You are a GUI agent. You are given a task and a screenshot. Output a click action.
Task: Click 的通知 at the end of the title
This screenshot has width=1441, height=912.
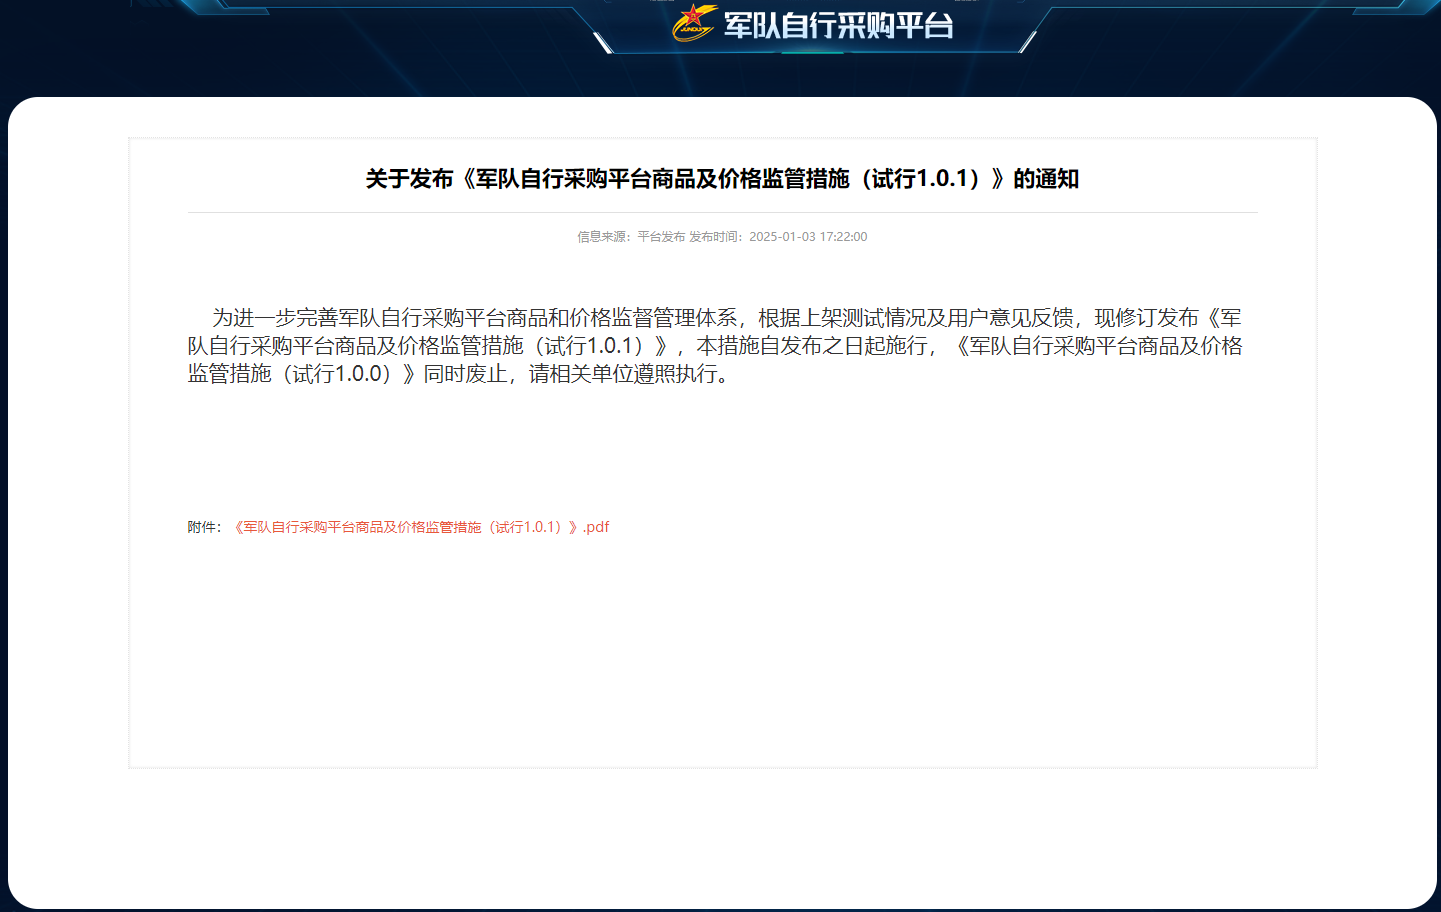(1046, 179)
